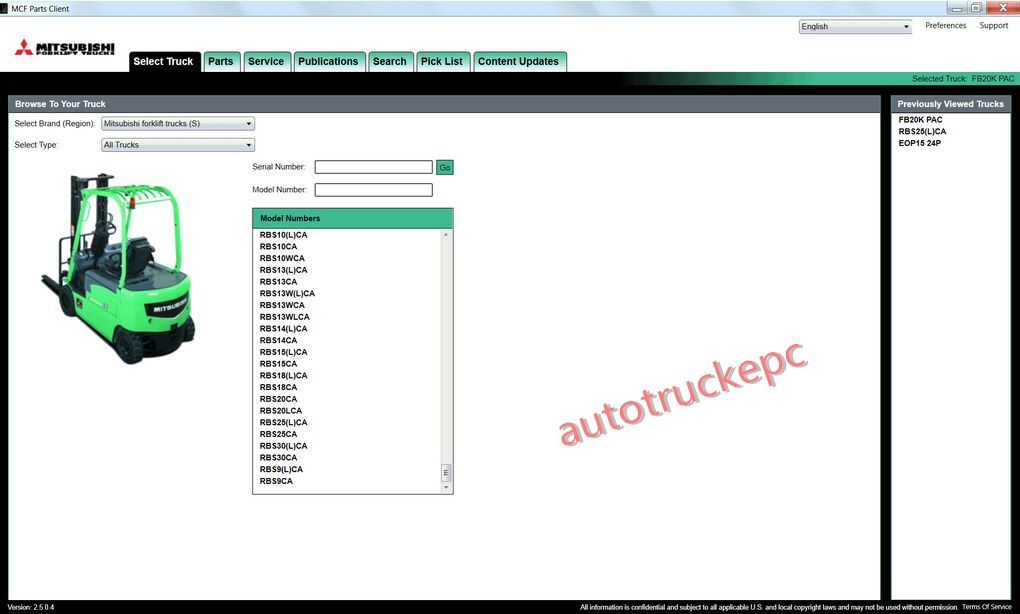The image size is (1020, 614).
Task: Open the Support link
Action: click(993, 25)
